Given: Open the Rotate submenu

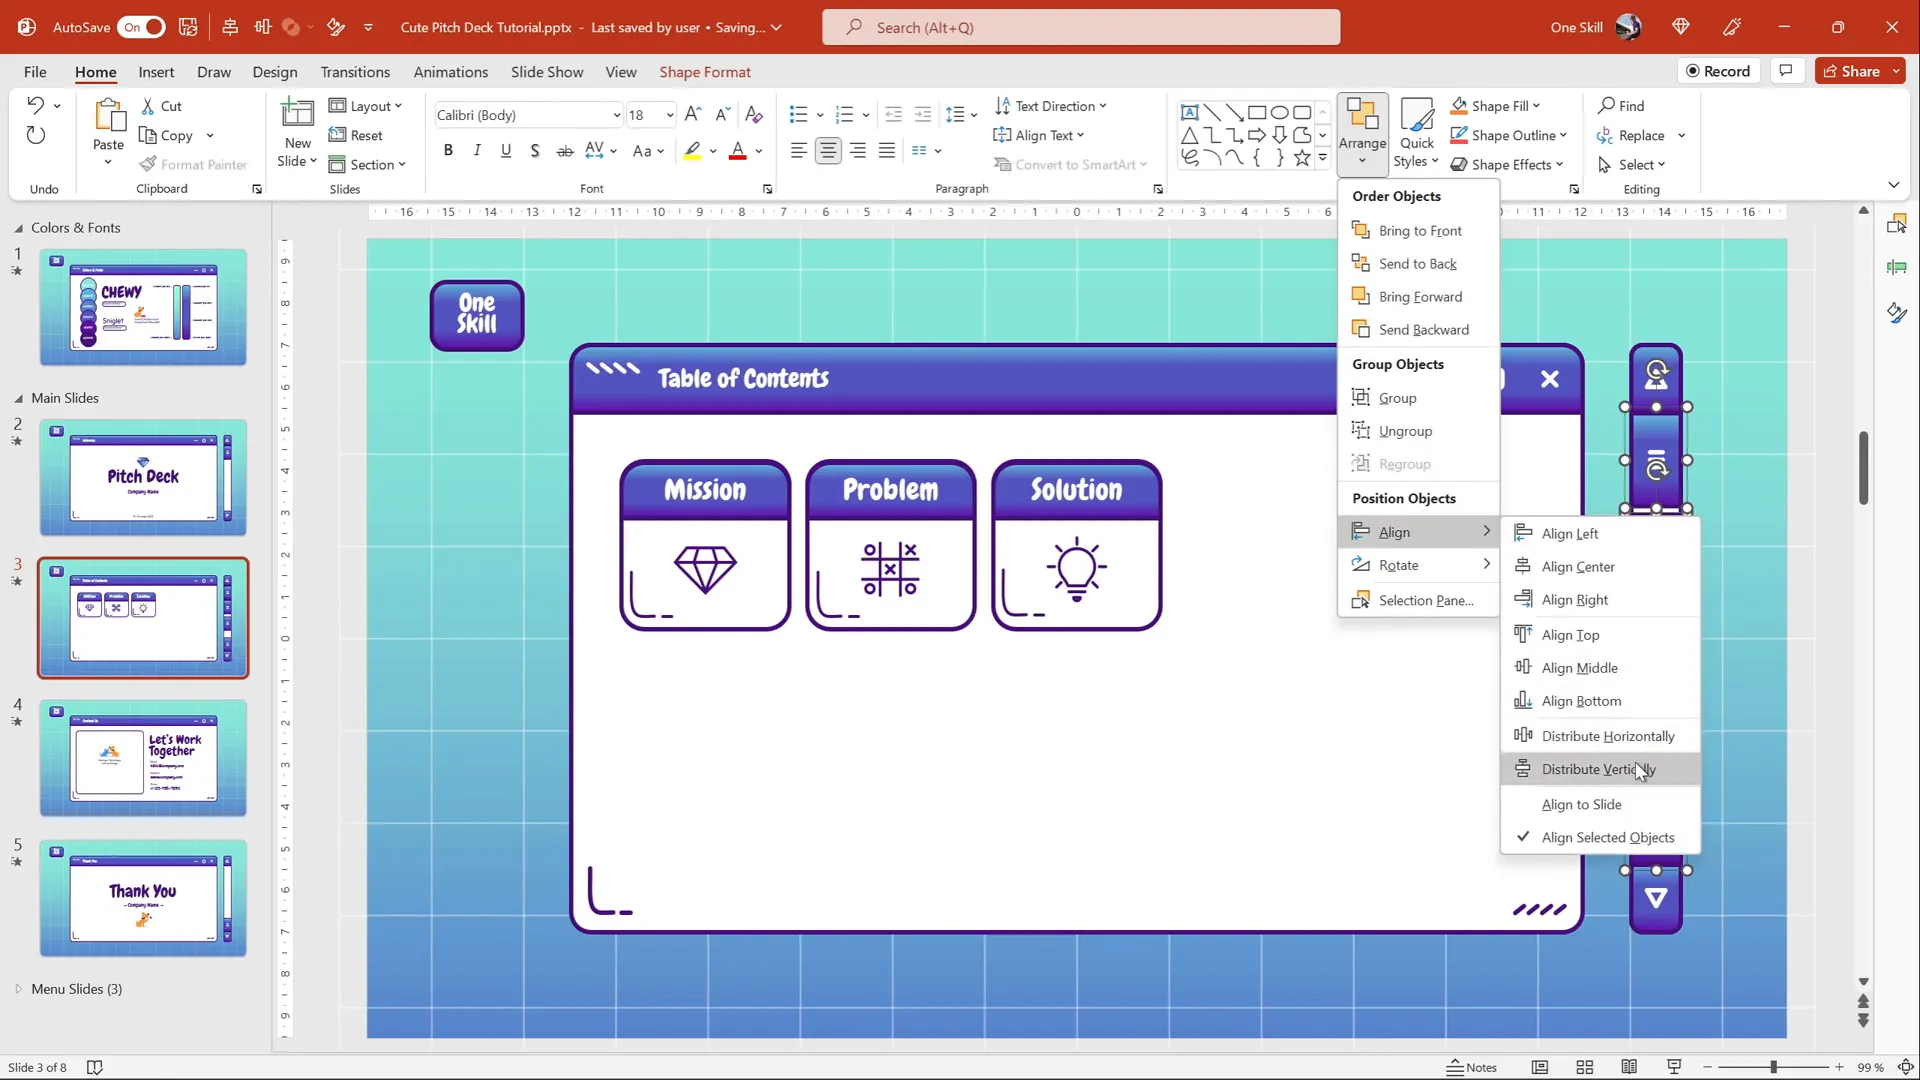Looking at the screenshot, I should pos(1418,565).
